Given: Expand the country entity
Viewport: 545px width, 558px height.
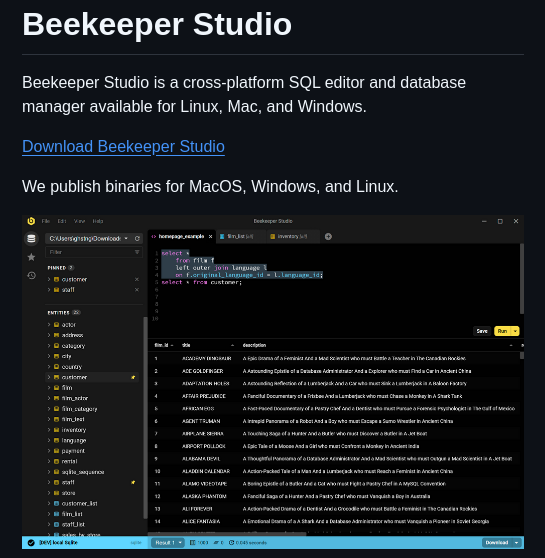Looking at the screenshot, I should point(49,367).
